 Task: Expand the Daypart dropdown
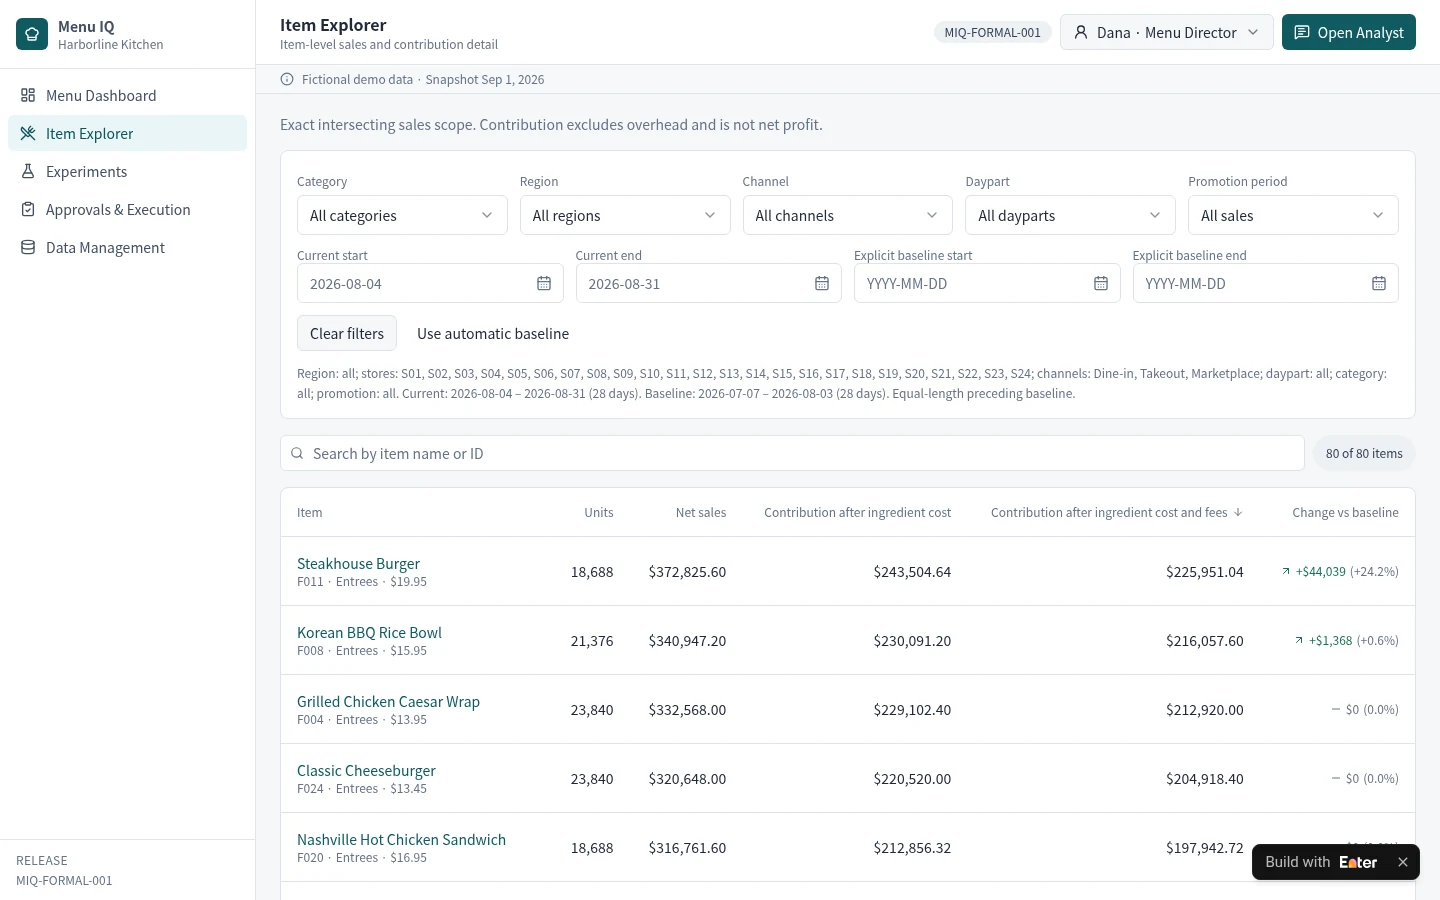pyautogui.click(x=1070, y=215)
